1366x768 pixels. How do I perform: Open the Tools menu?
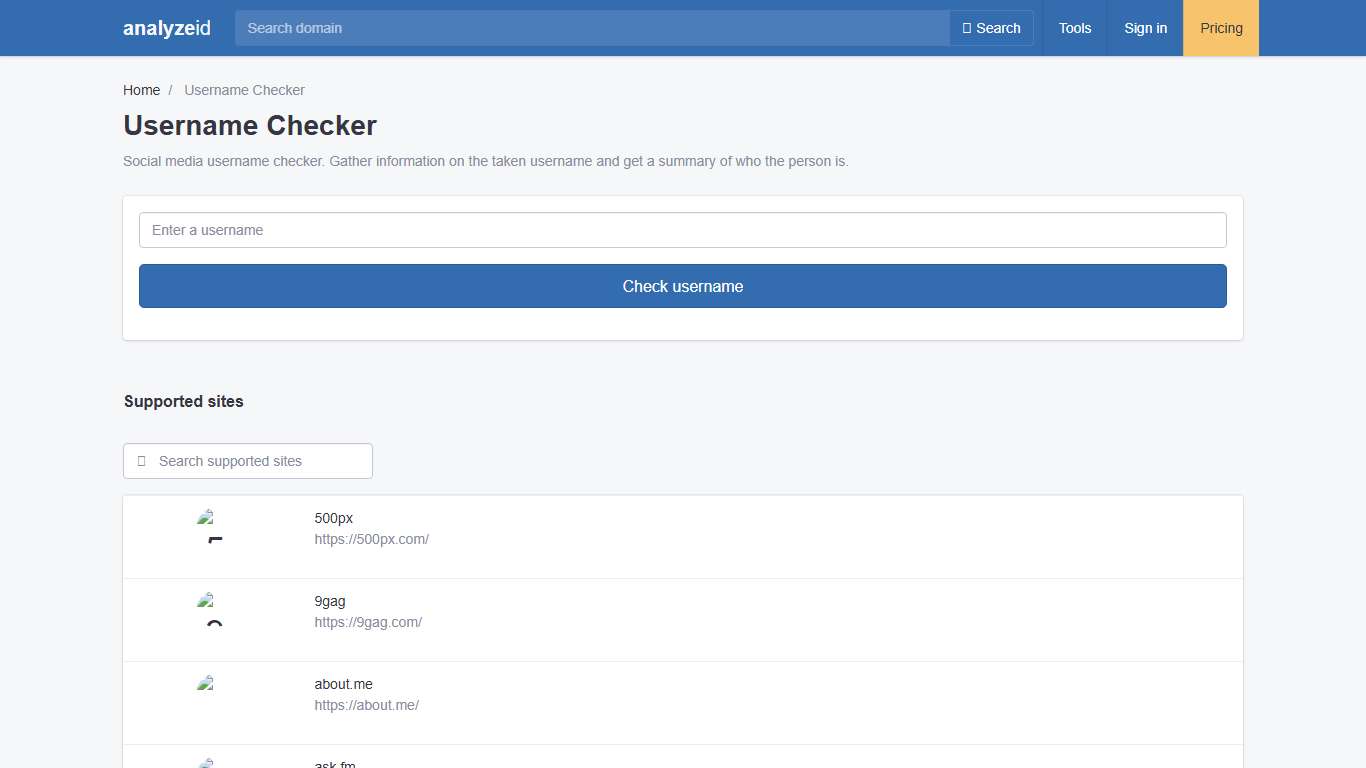(1075, 28)
